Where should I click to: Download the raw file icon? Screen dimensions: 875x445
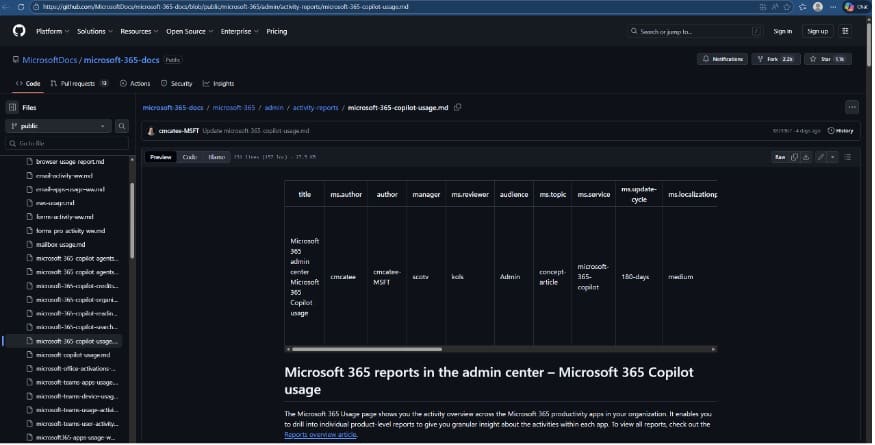806,157
